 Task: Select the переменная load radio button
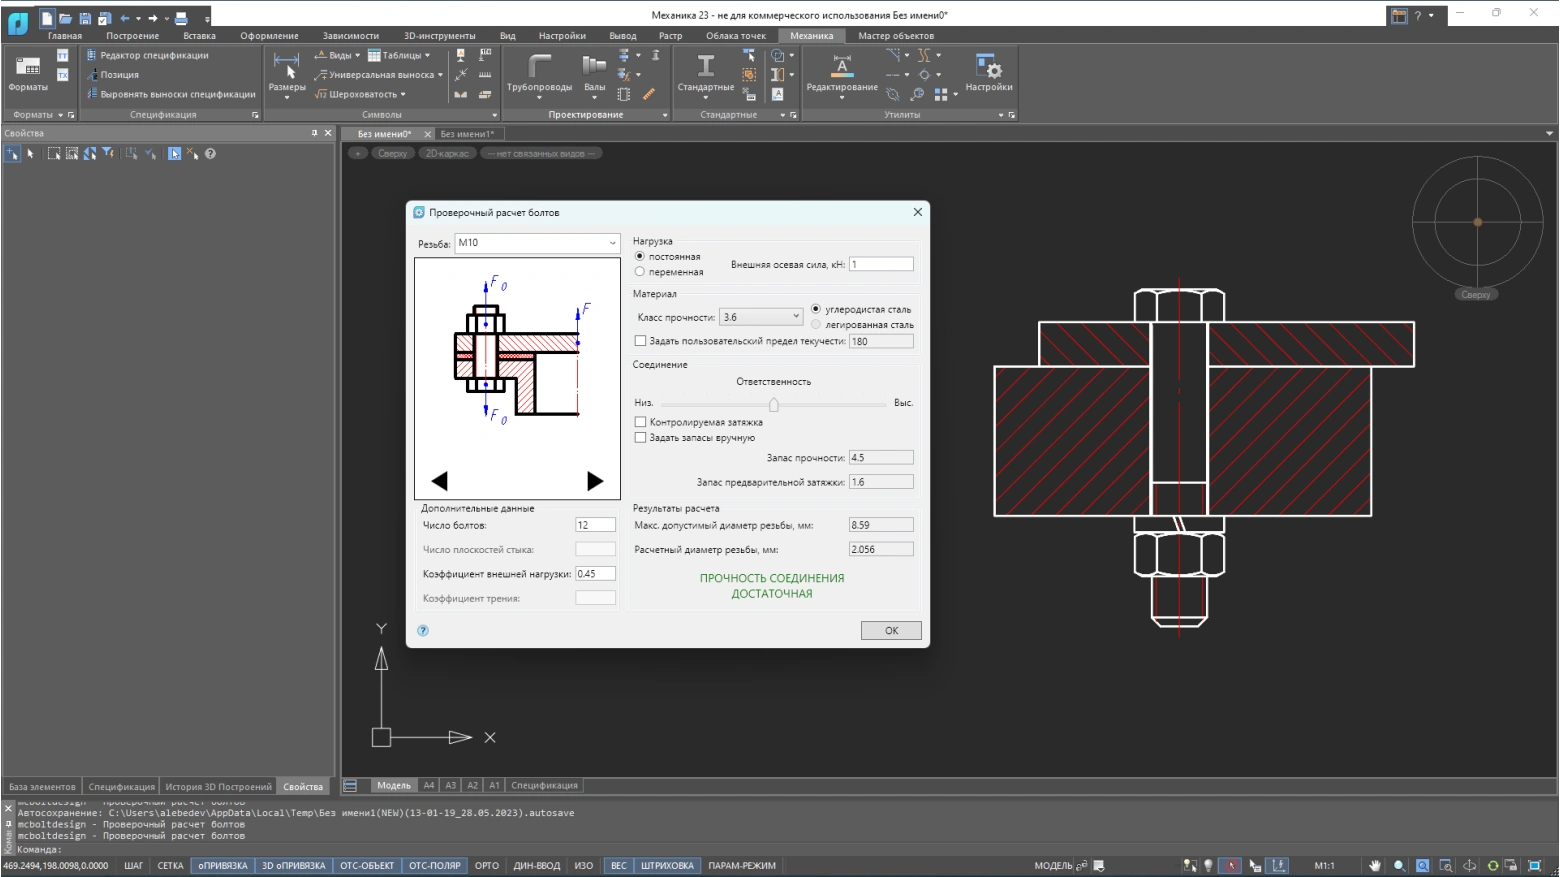[x=640, y=272]
